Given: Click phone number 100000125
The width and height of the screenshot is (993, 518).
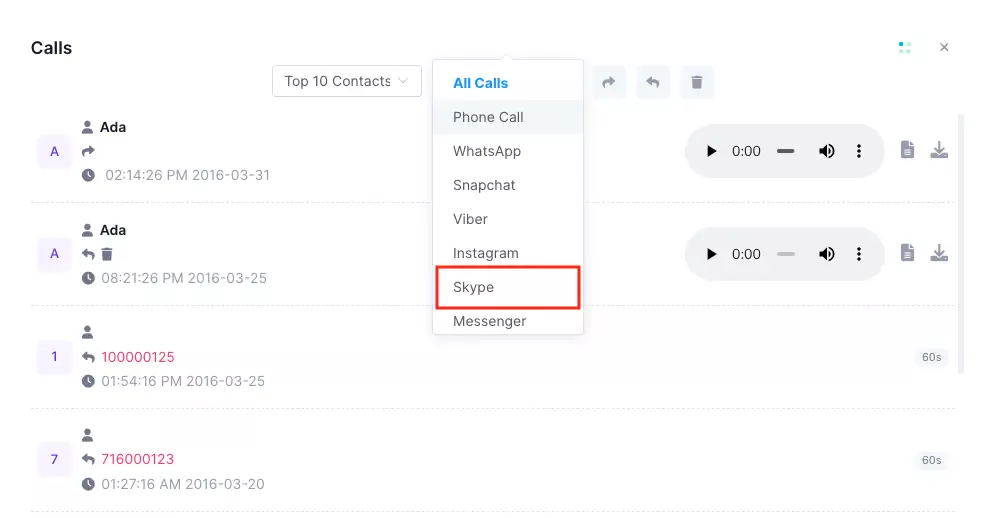Looking at the screenshot, I should click(x=137, y=357).
